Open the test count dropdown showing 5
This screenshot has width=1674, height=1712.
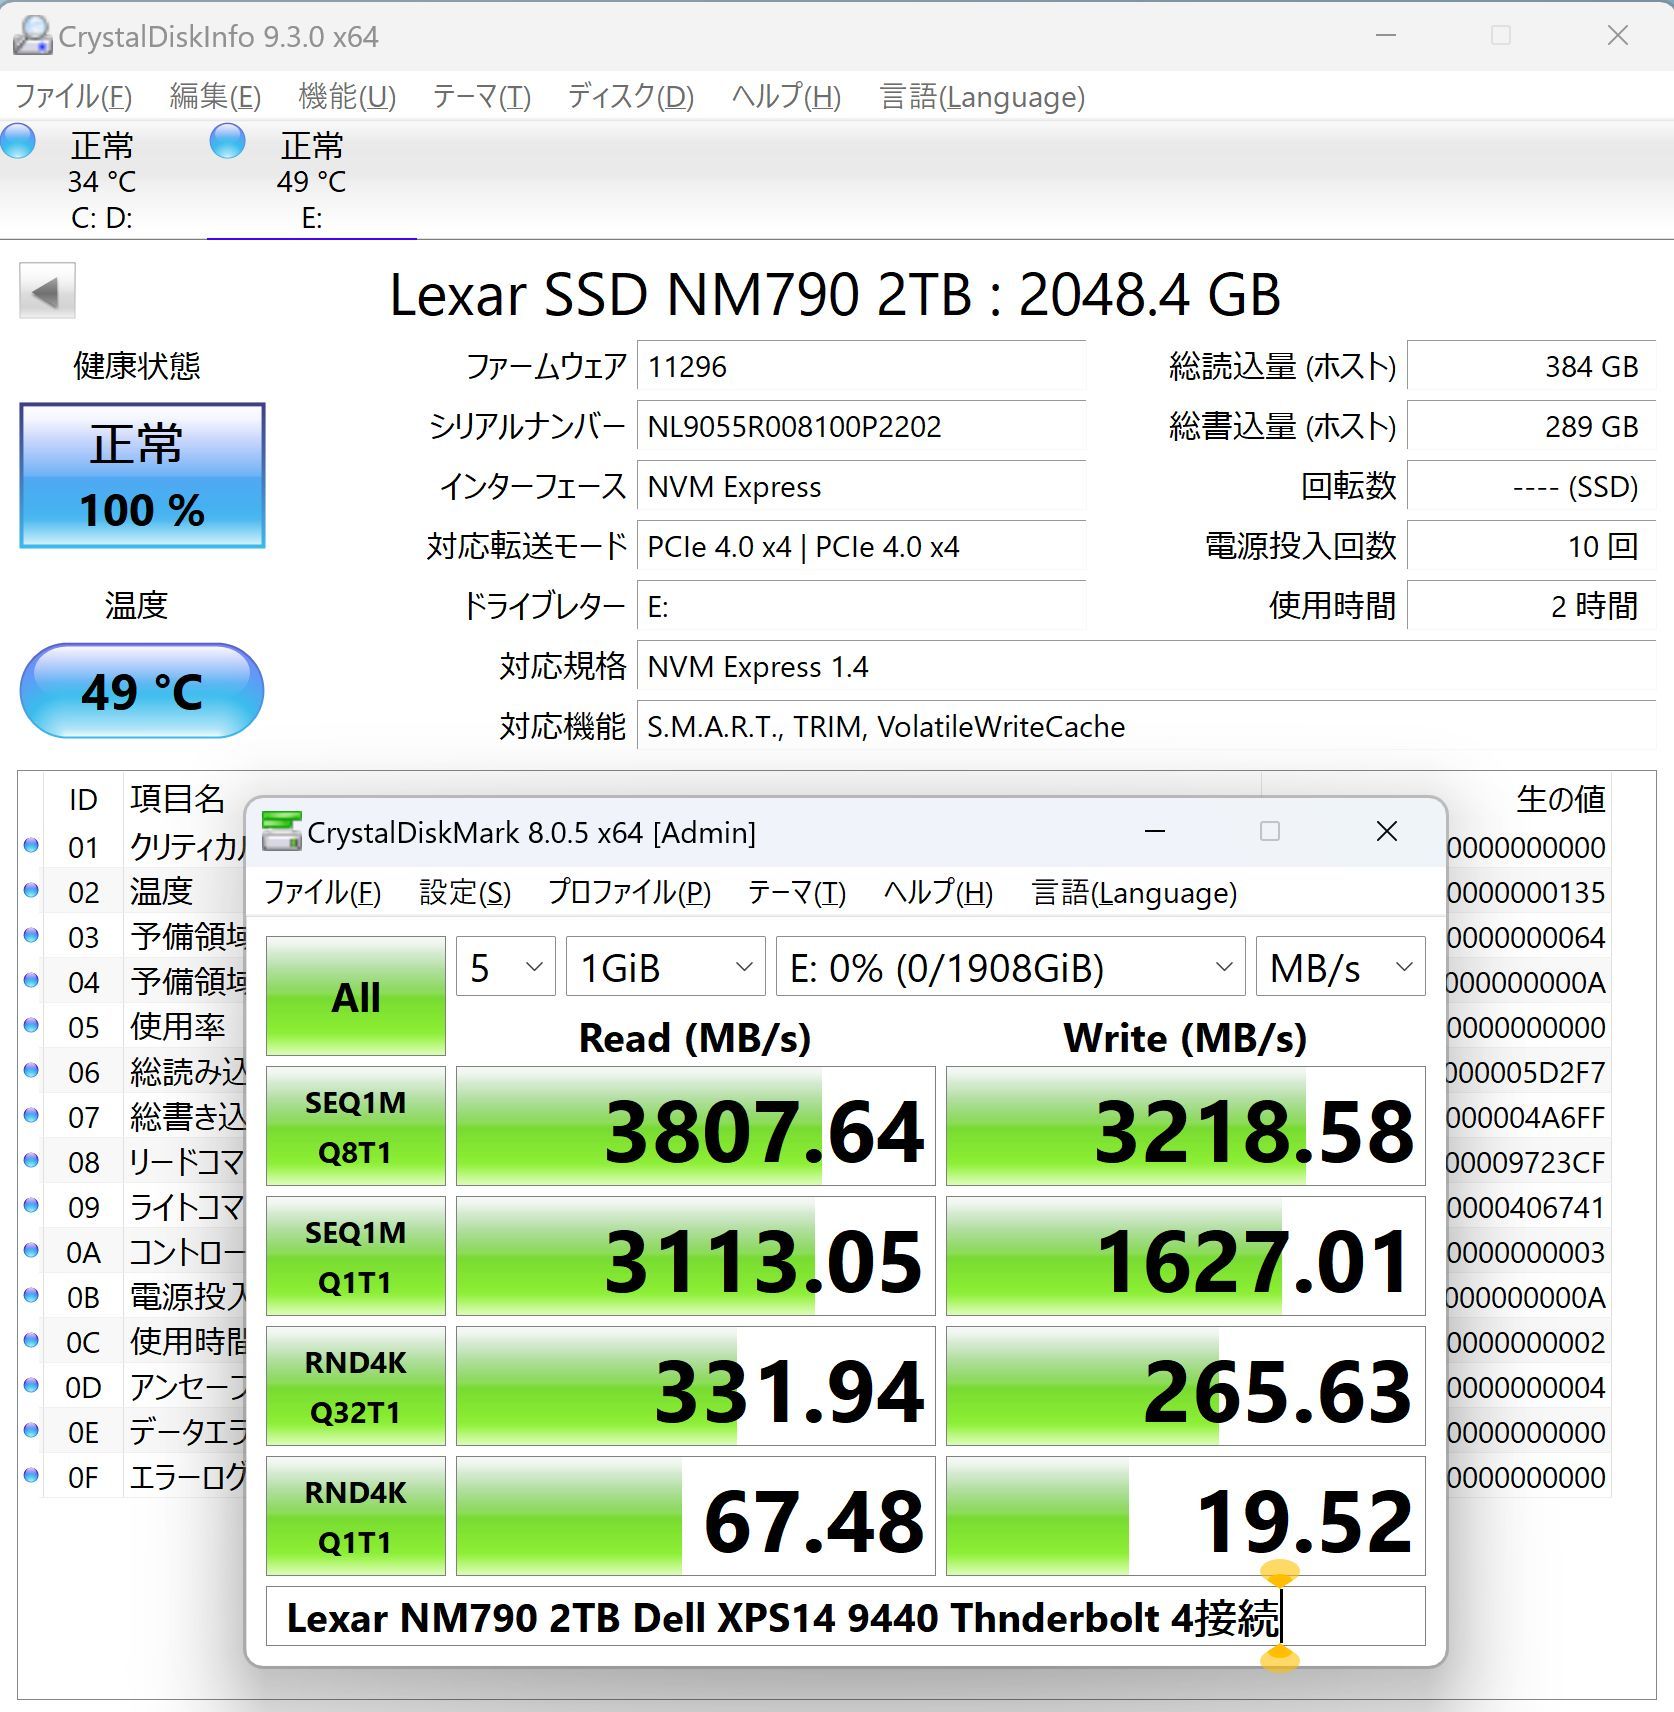[x=506, y=967]
